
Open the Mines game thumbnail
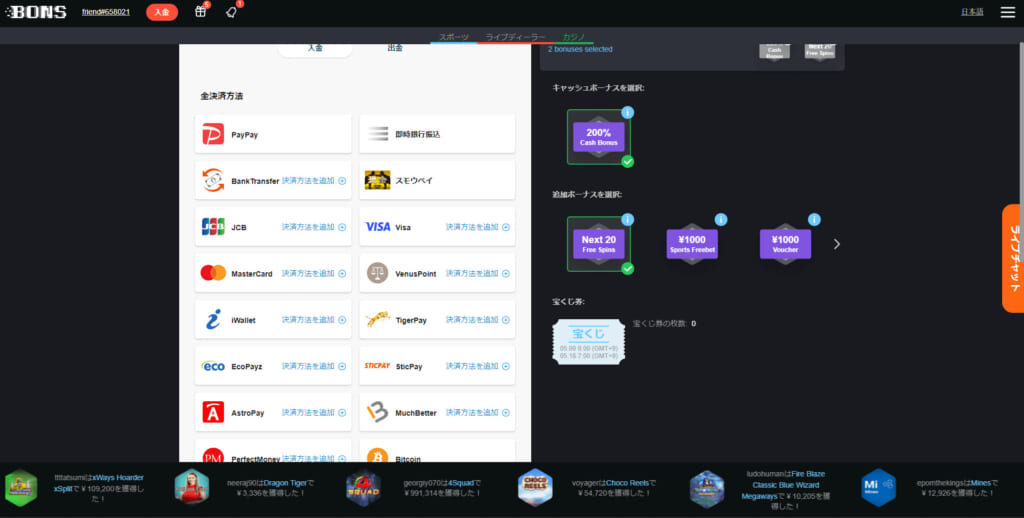tap(878, 487)
